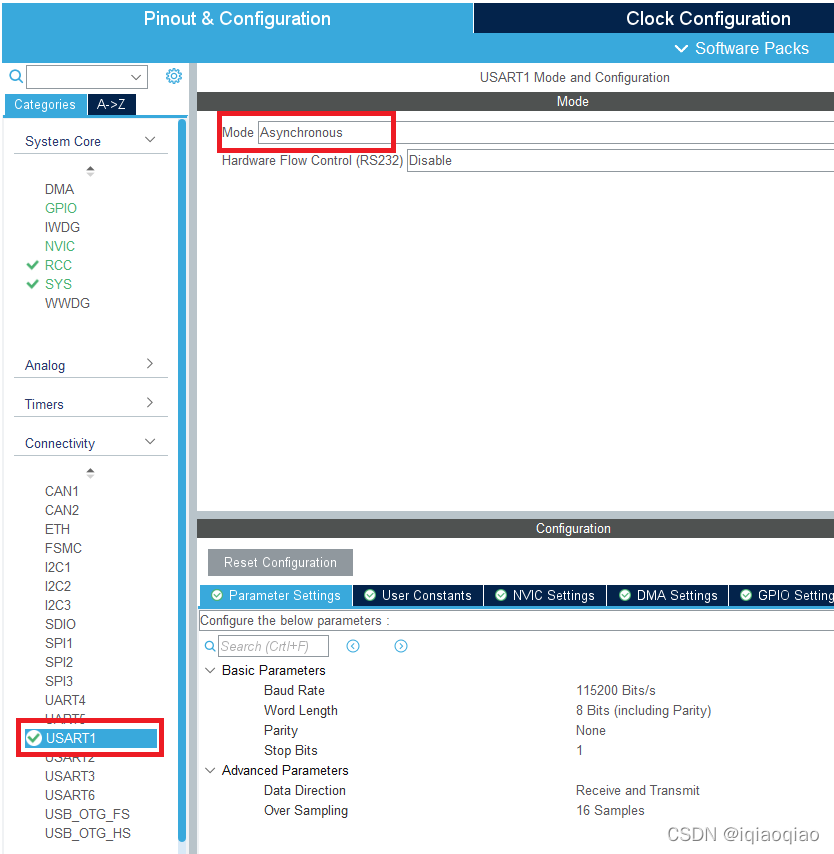Select SYS in System Core

tap(58, 284)
